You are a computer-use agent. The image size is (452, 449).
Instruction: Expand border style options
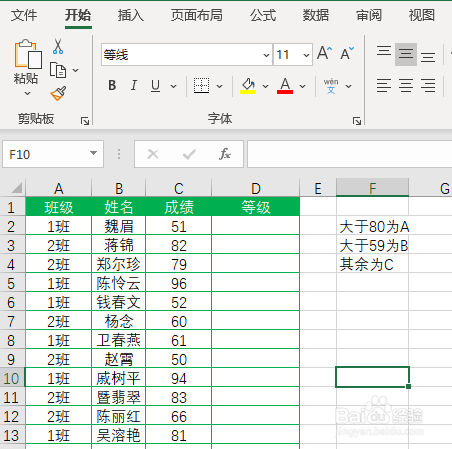tap(219, 86)
